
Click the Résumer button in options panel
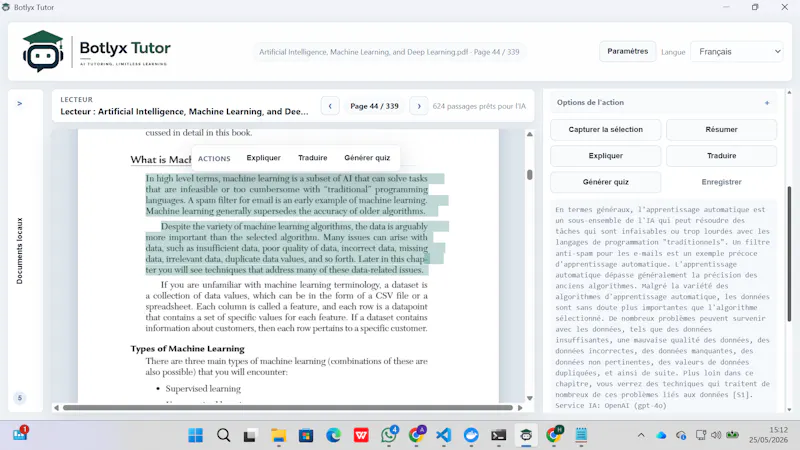coord(721,130)
